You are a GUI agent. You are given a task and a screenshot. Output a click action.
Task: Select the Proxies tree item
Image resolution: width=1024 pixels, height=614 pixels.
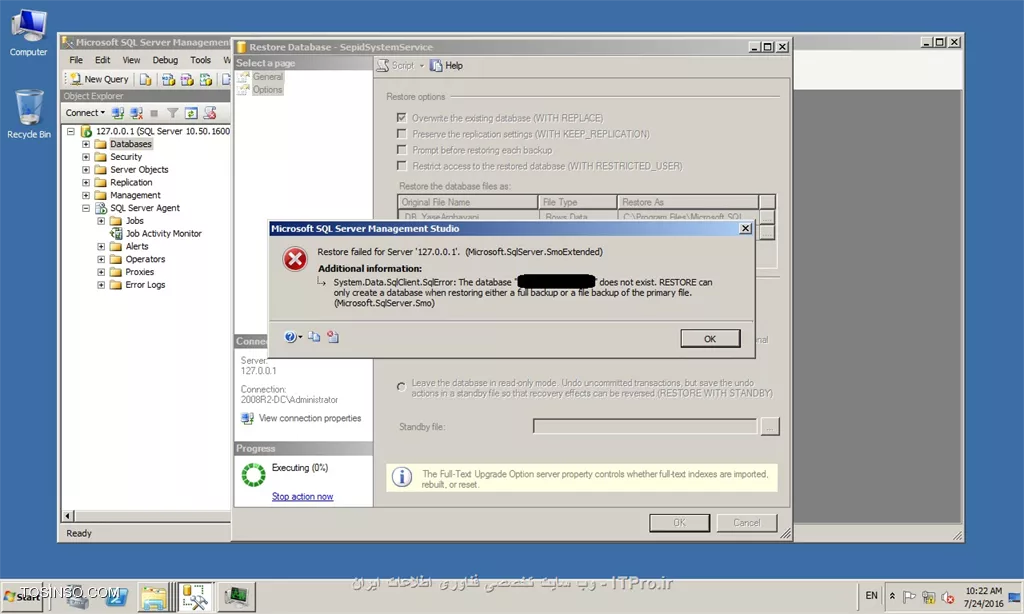pos(140,272)
